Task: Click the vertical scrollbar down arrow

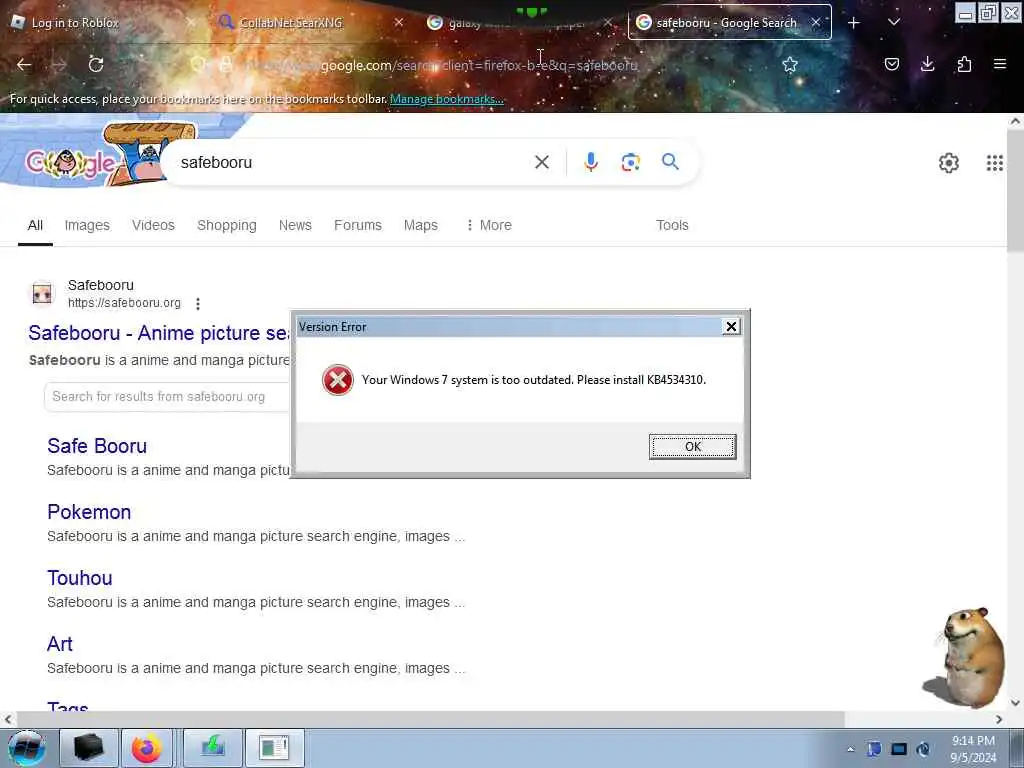Action: point(1015,703)
